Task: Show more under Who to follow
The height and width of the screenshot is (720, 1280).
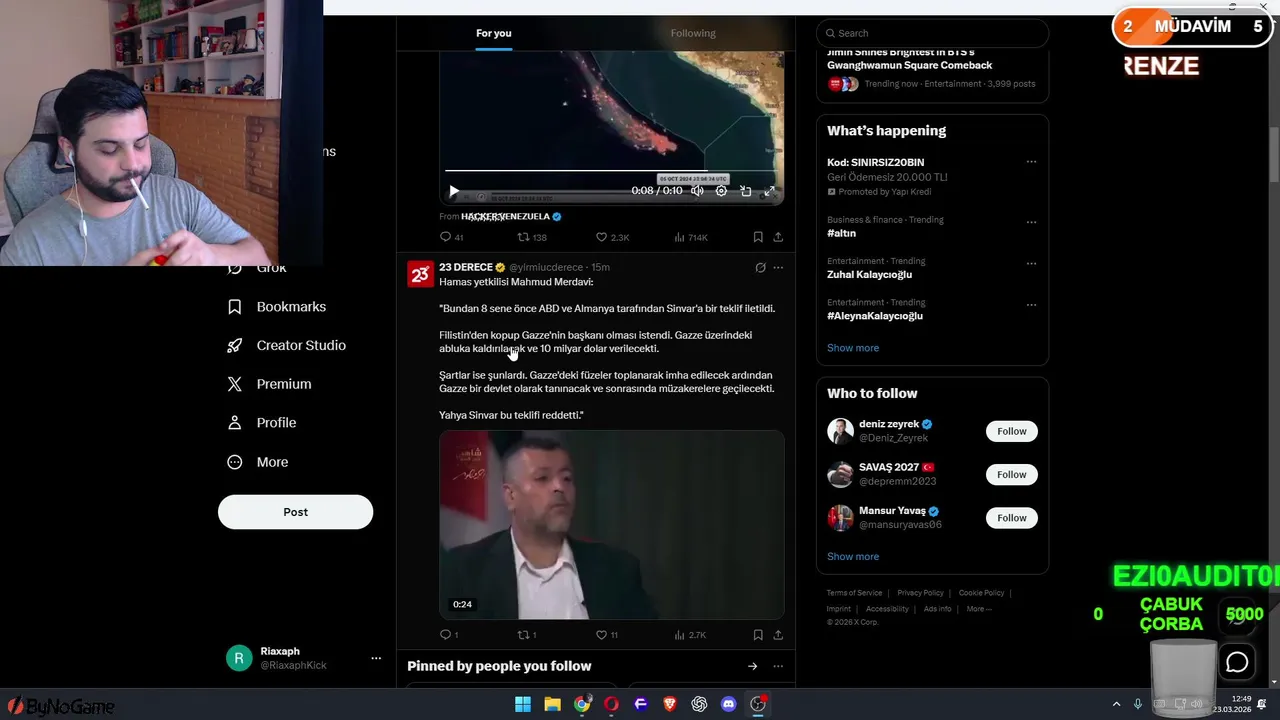Action: click(x=853, y=557)
